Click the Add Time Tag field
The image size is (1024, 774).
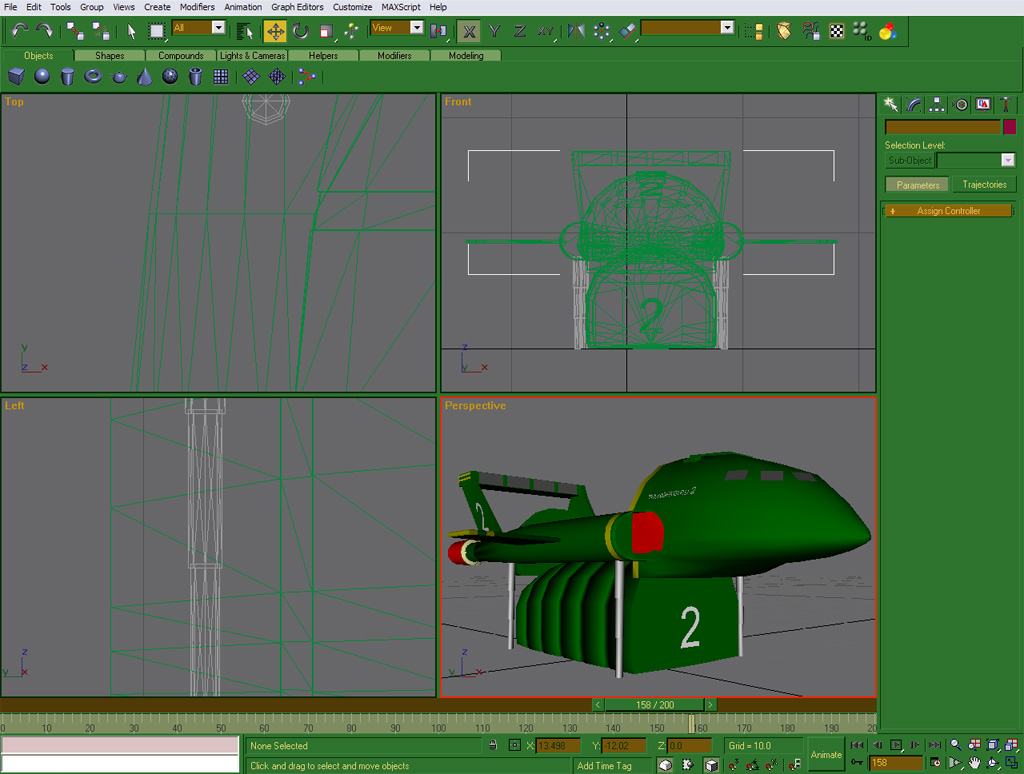[613, 766]
